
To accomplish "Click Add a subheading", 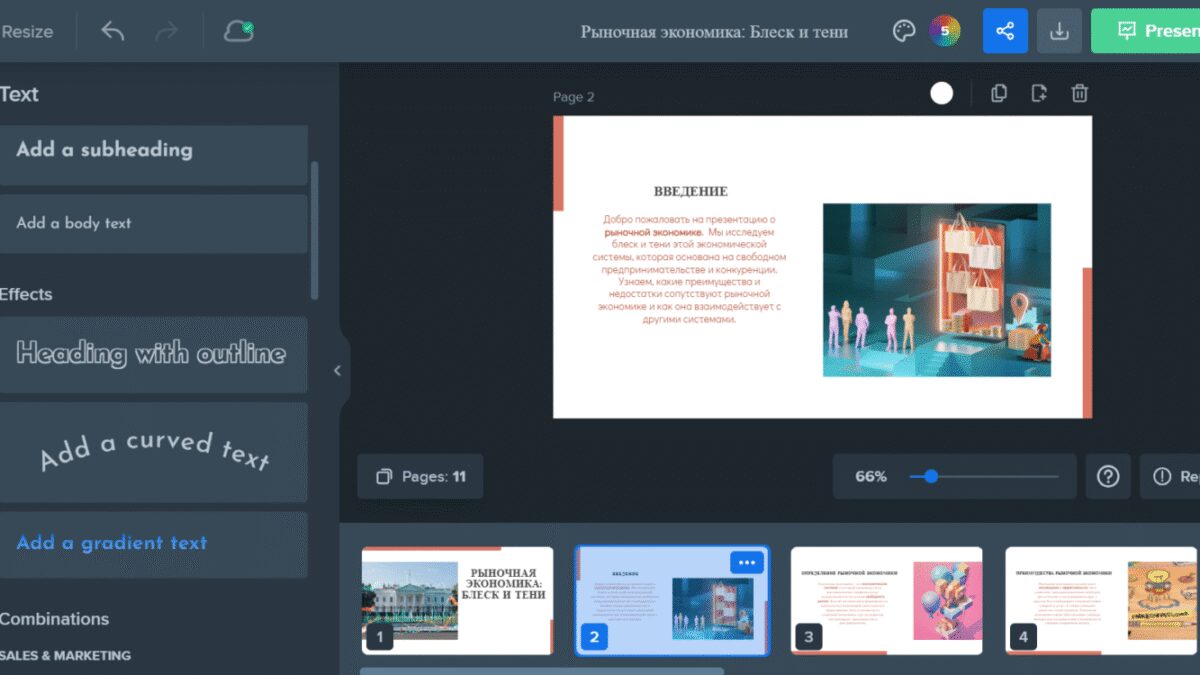I will tap(154, 155).
